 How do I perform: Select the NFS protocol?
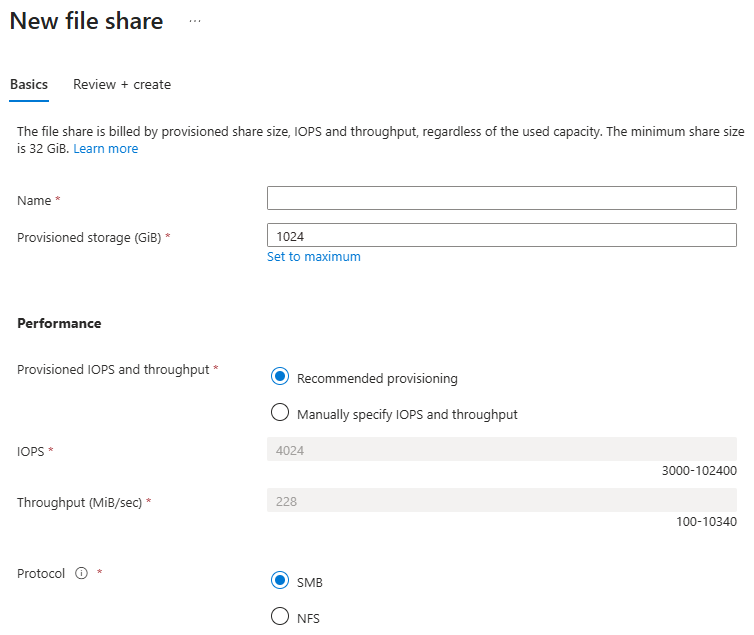coord(280,617)
